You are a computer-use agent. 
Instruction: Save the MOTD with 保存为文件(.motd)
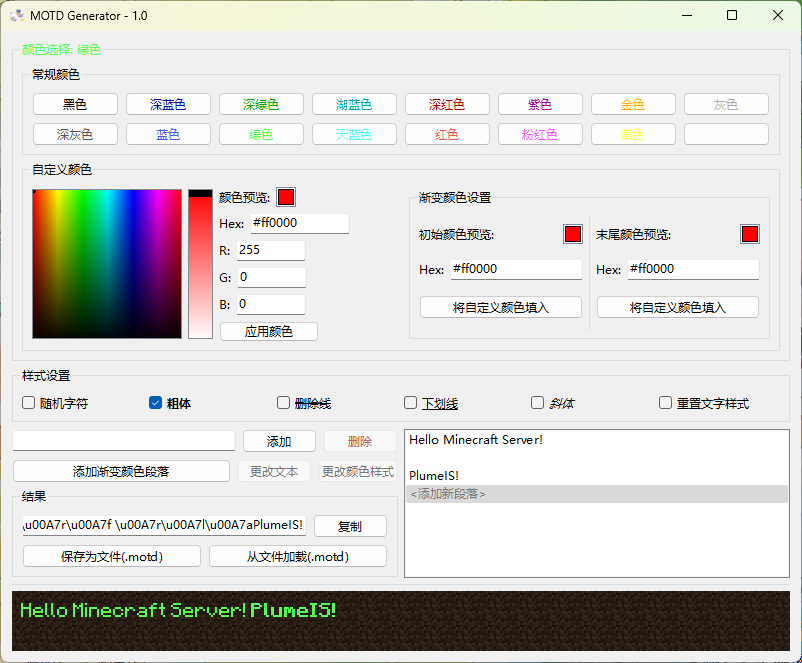click(111, 556)
